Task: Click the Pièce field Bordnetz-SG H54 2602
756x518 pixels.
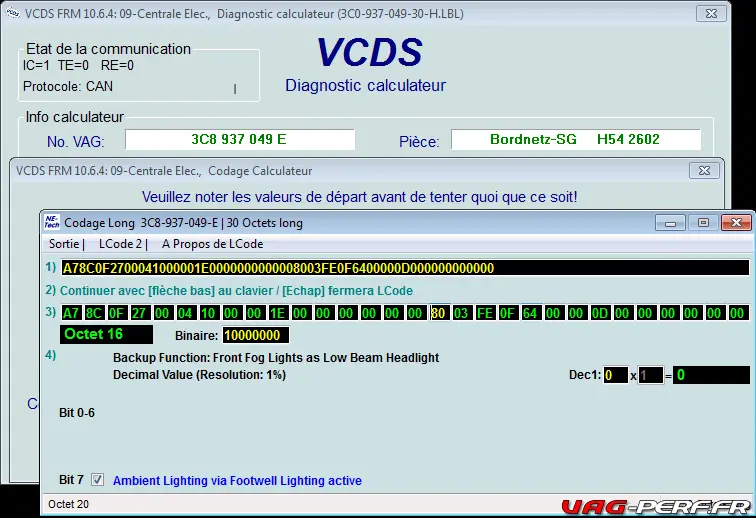Action: [576, 140]
